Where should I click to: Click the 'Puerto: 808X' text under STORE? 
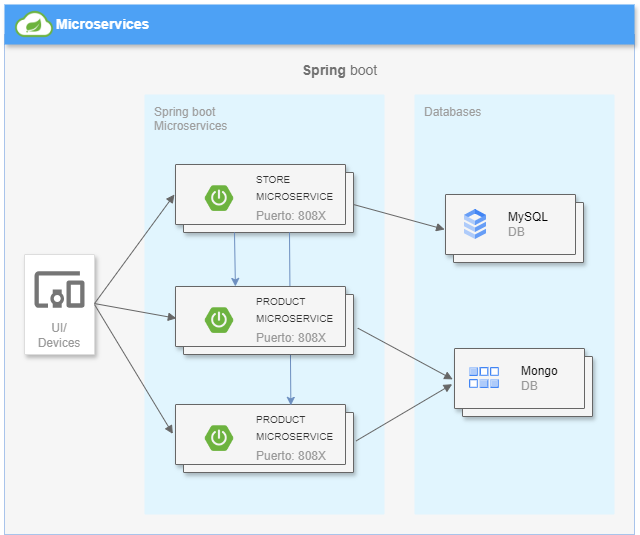pos(291,215)
